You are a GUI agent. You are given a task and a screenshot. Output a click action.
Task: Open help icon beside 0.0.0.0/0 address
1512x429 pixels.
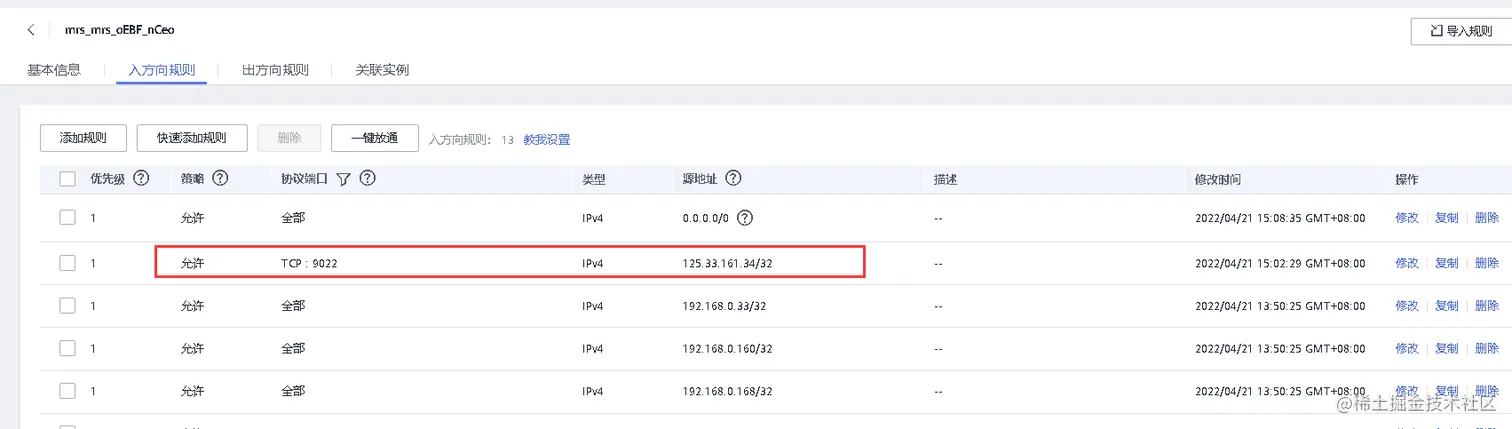click(744, 217)
